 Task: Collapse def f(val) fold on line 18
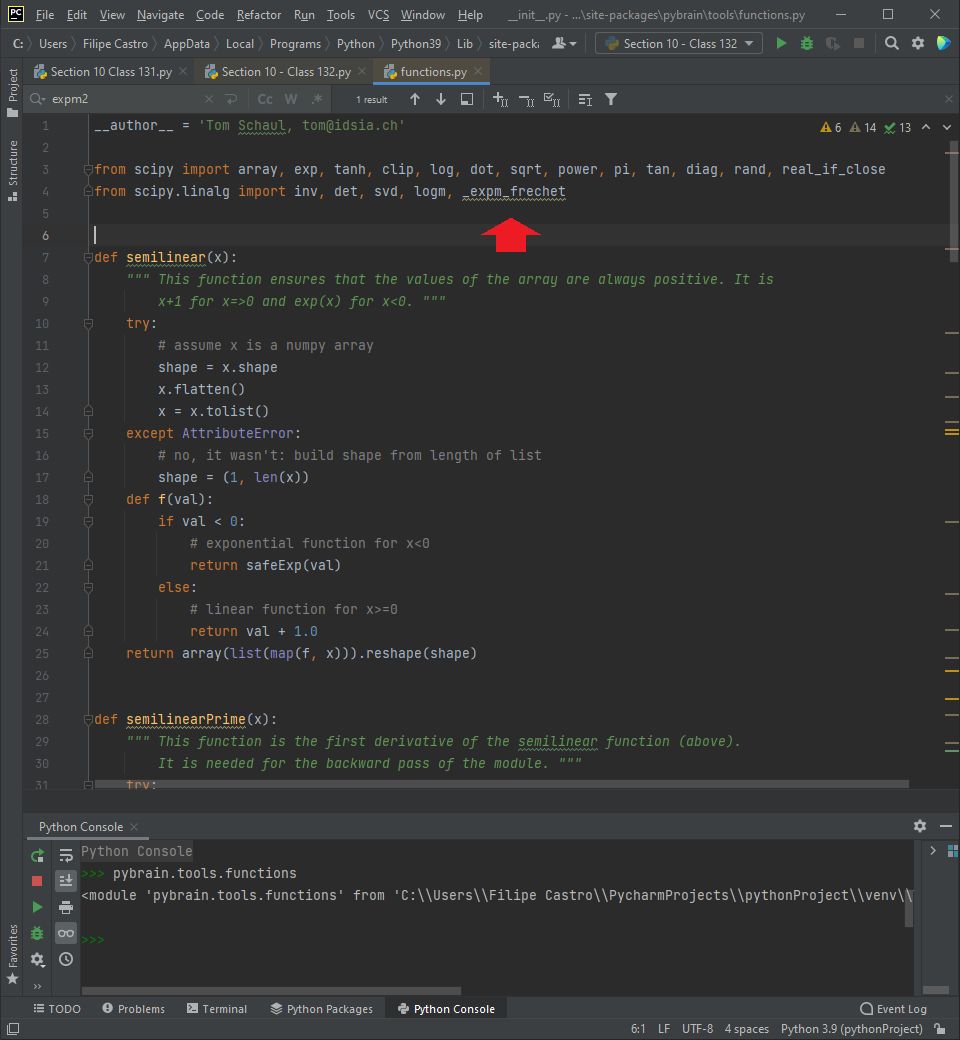tap(88, 499)
